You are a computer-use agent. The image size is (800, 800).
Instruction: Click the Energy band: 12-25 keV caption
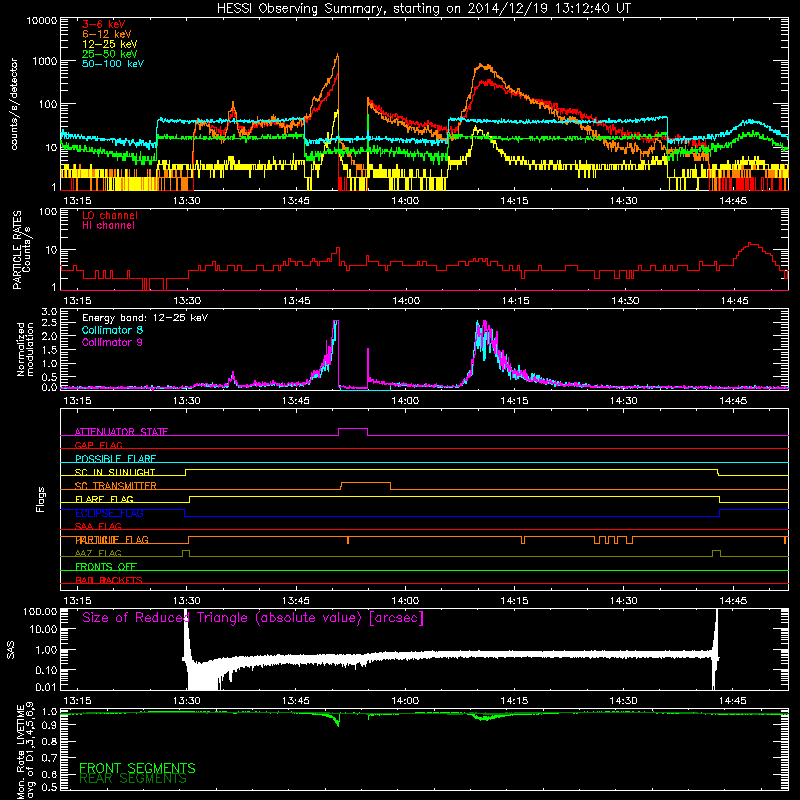click(x=145, y=318)
